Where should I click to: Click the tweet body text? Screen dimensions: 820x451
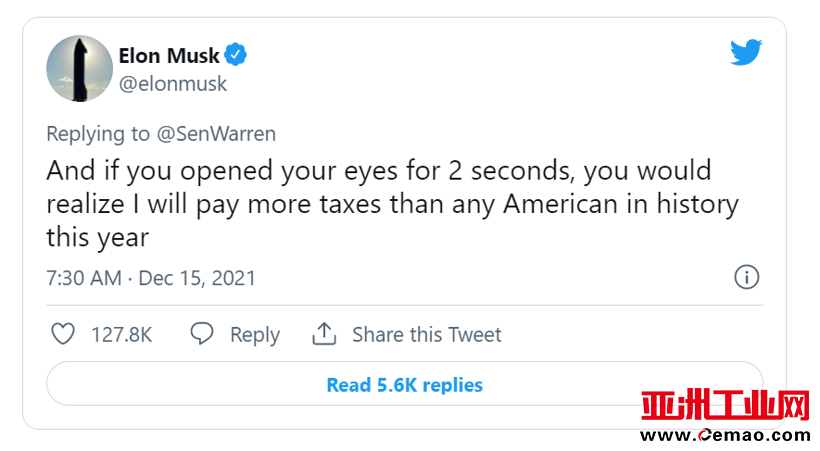(392, 204)
